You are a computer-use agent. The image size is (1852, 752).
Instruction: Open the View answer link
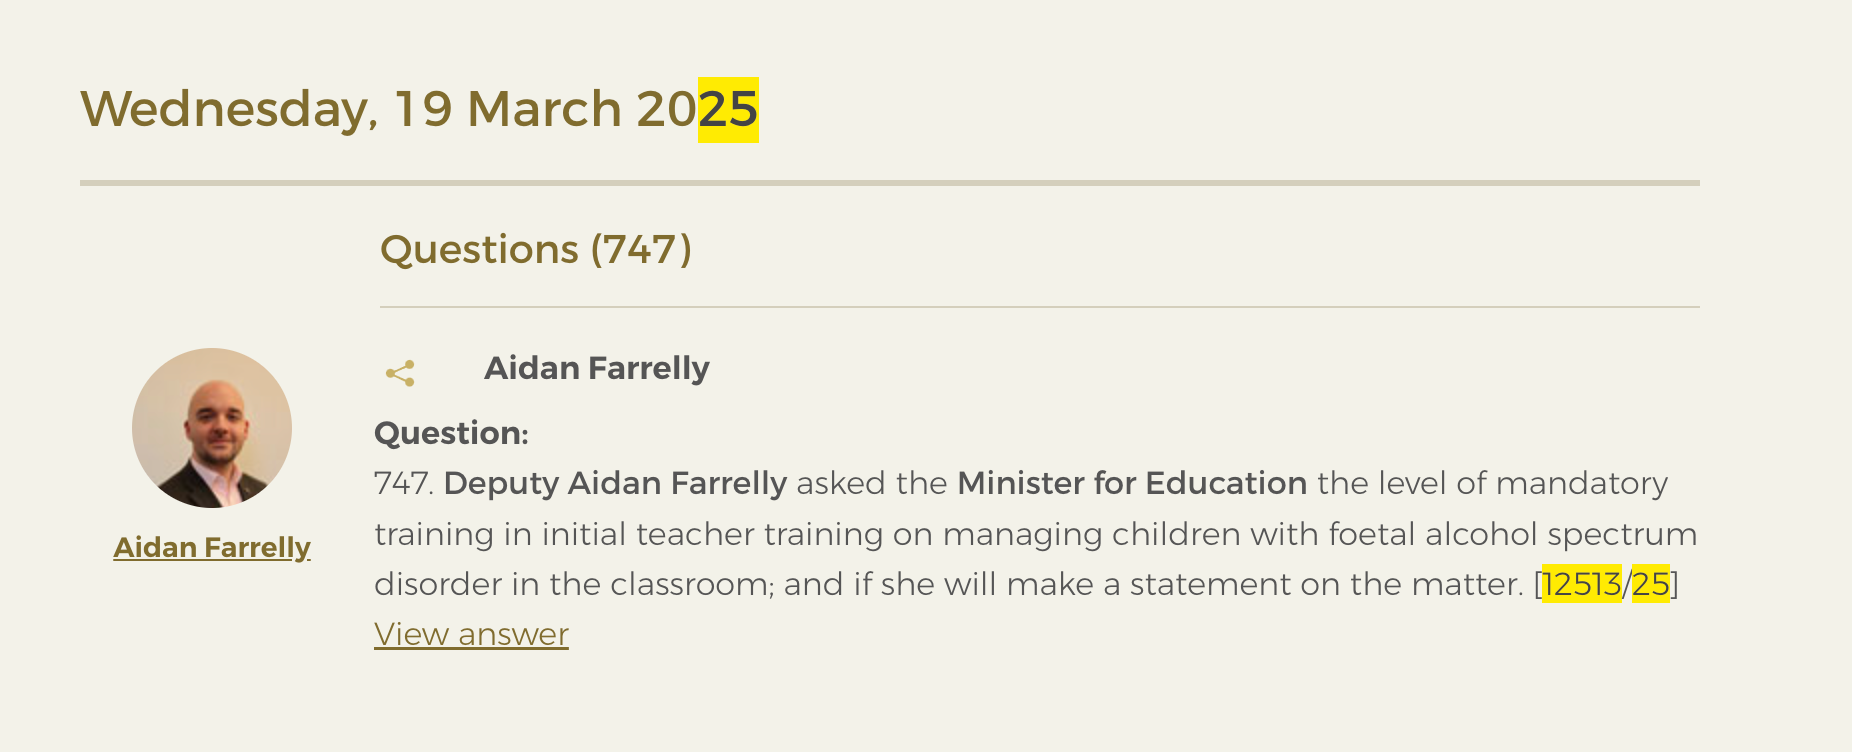[471, 634]
